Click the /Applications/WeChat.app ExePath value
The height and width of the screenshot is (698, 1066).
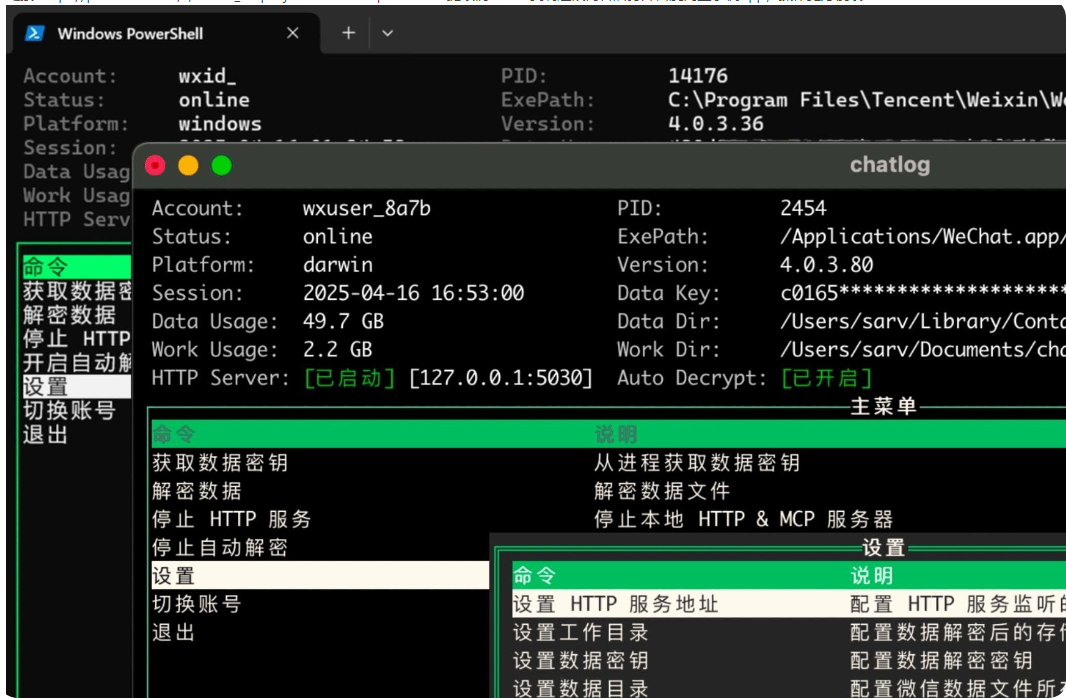coord(923,237)
